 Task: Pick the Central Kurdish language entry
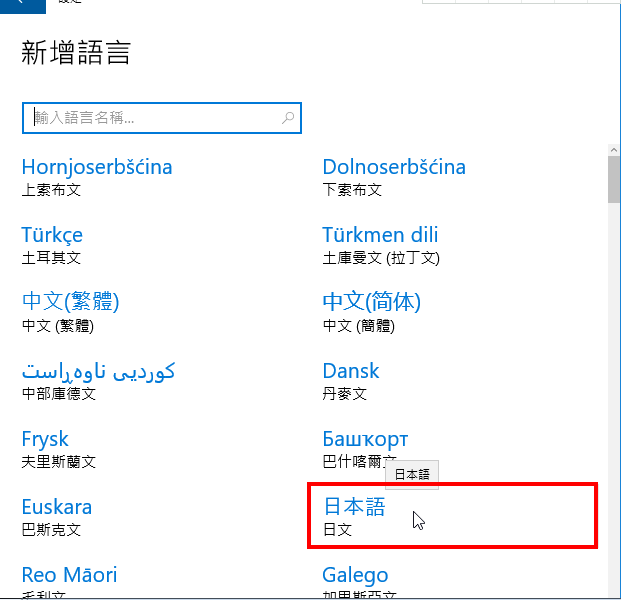(x=98, y=381)
